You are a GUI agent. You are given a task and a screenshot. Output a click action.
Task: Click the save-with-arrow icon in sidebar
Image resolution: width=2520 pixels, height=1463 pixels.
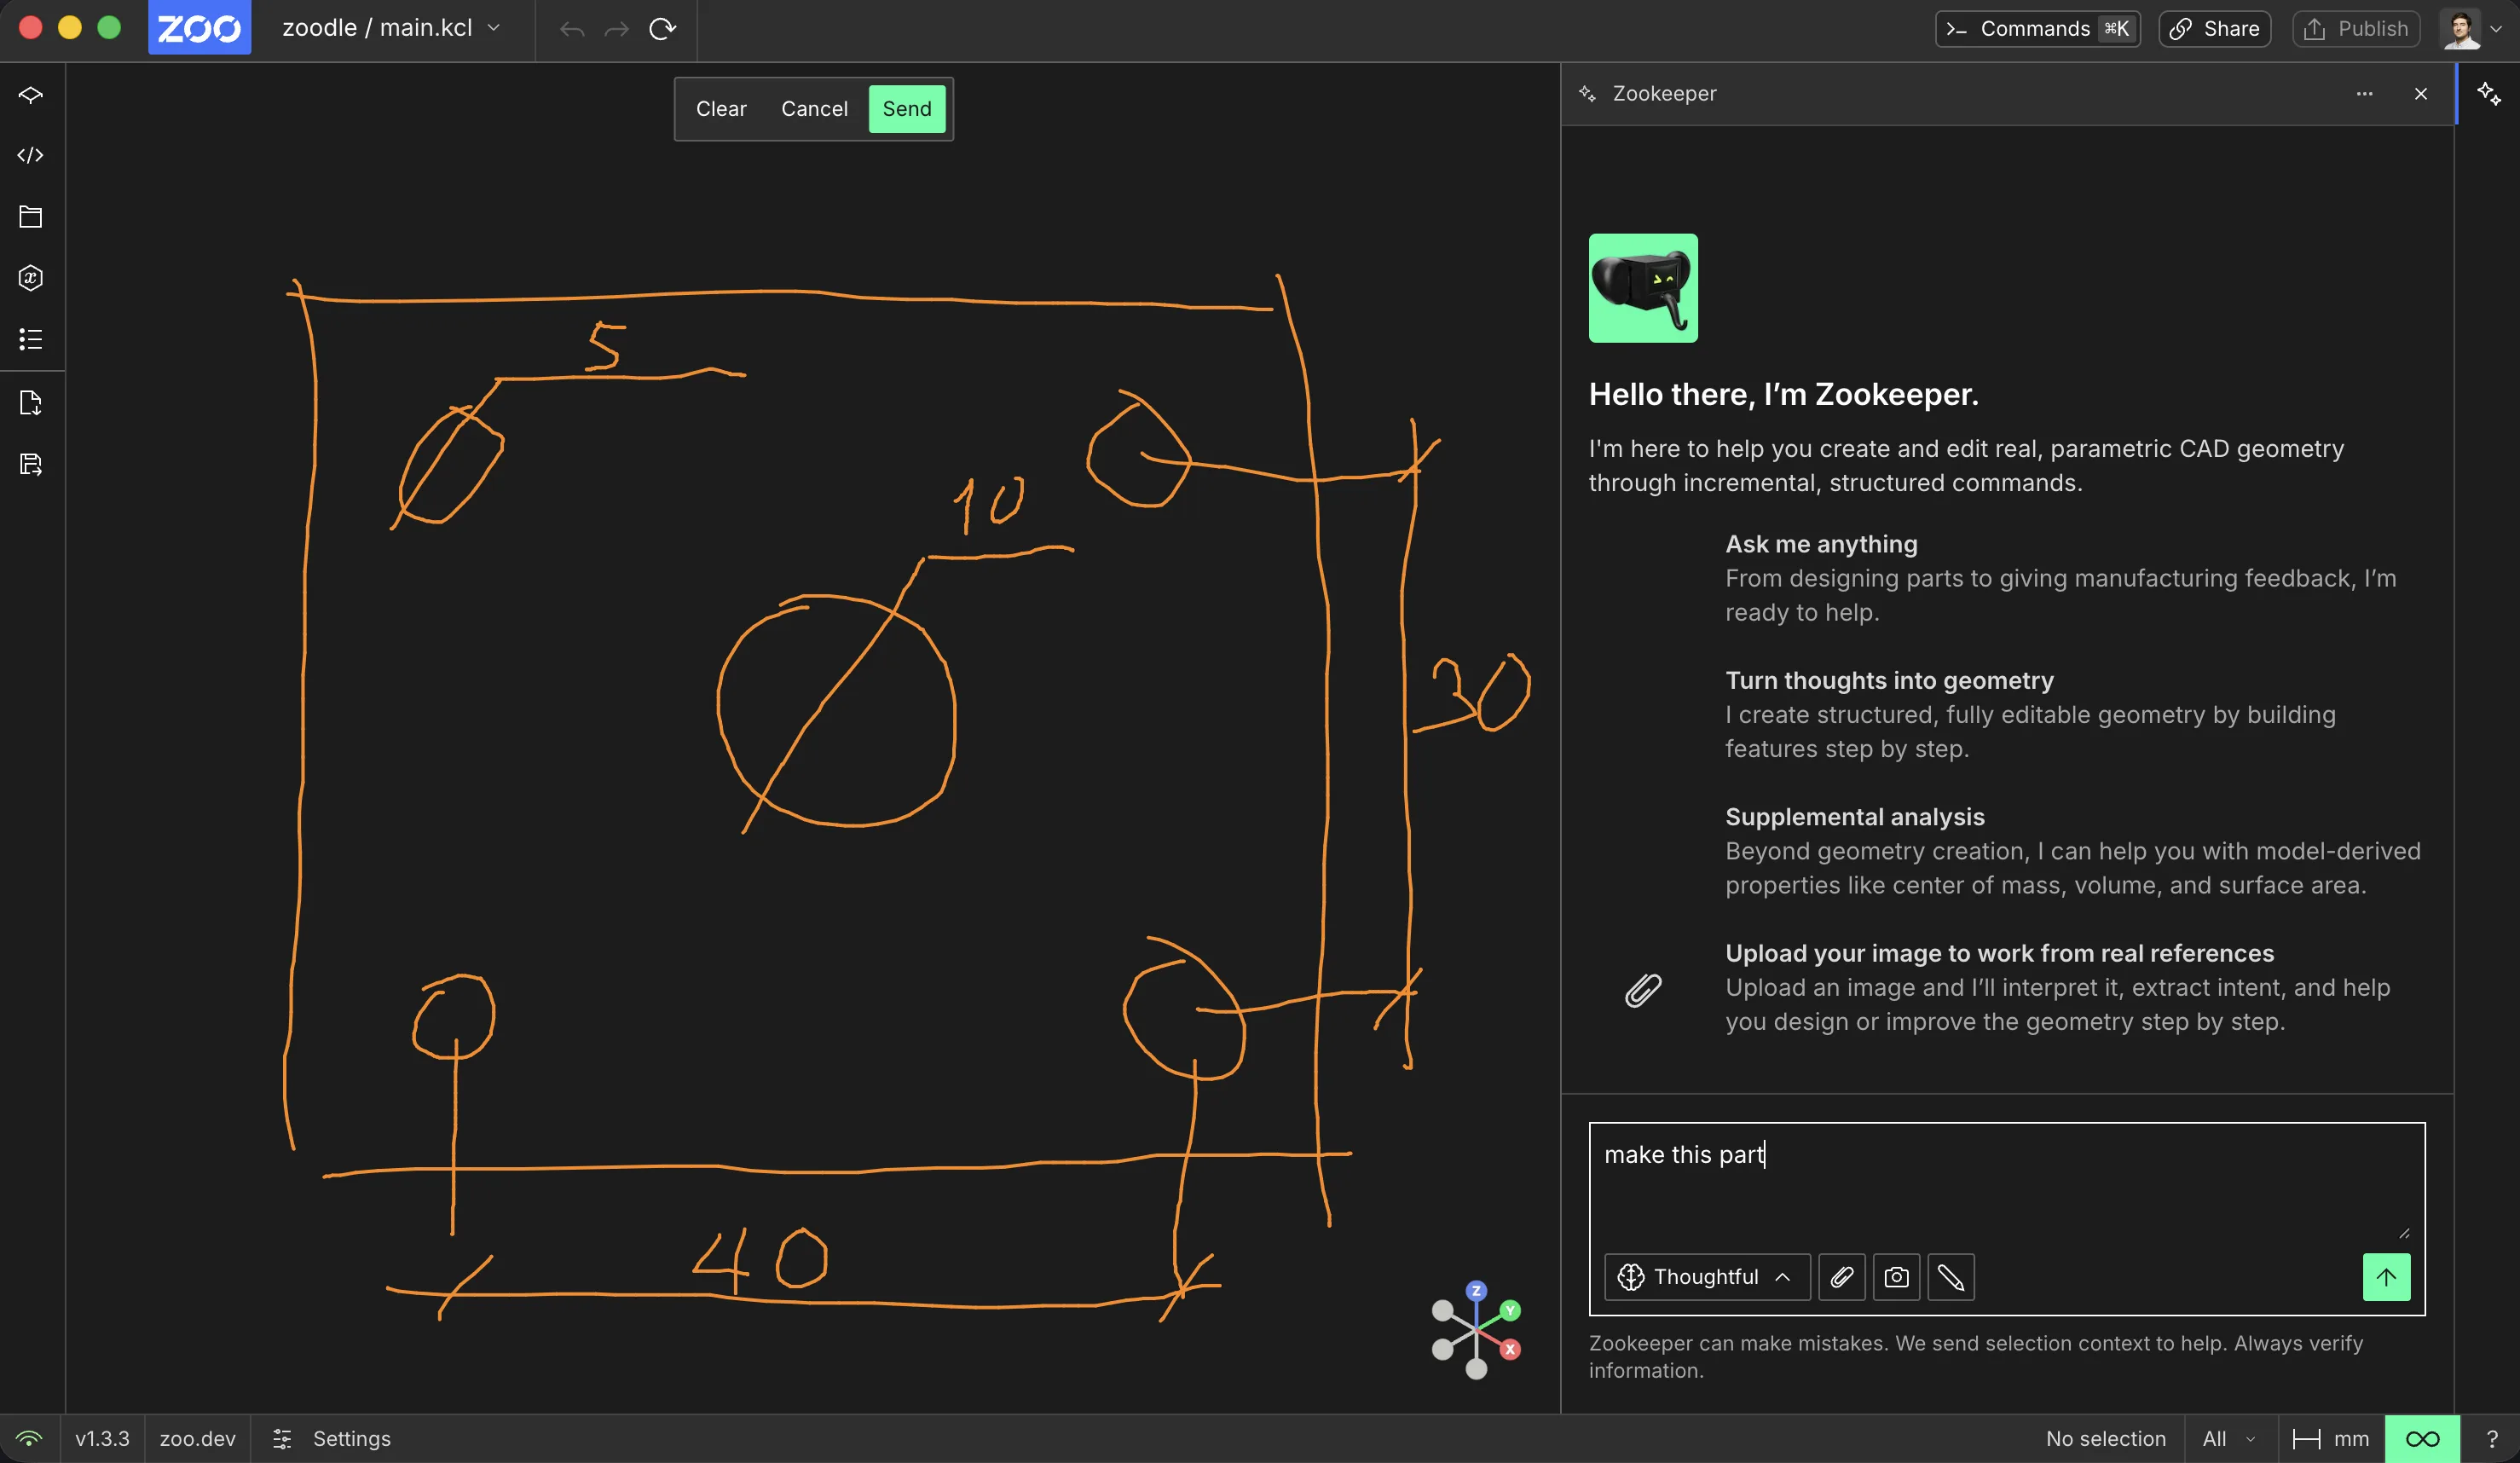coord(31,464)
